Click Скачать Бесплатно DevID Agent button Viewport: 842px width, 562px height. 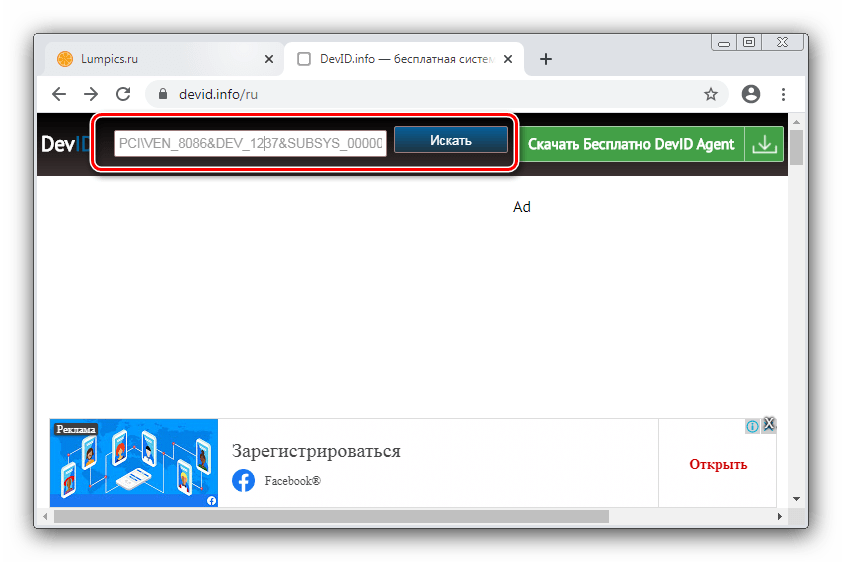[x=632, y=144]
